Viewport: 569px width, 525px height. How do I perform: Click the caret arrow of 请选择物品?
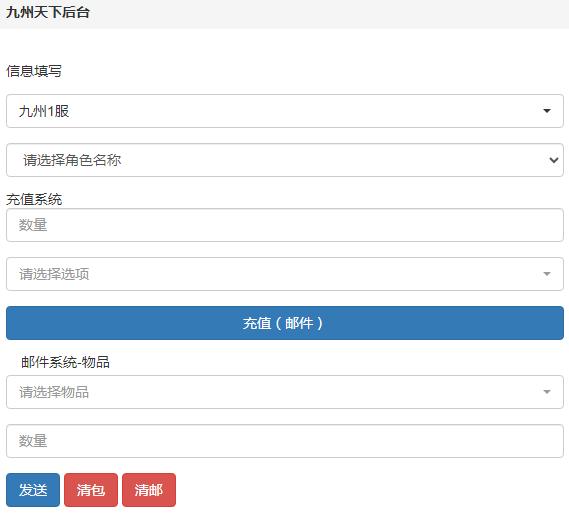[x=547, y=392]
